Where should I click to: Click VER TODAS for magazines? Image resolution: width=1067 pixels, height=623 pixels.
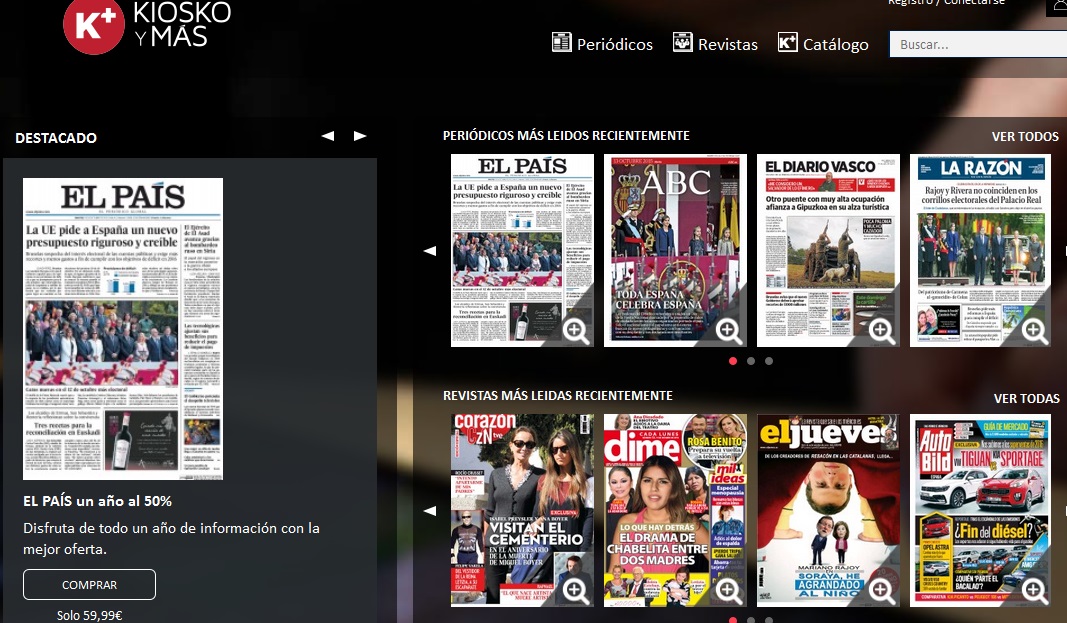pyautogui.click(x=1026, y=399)
